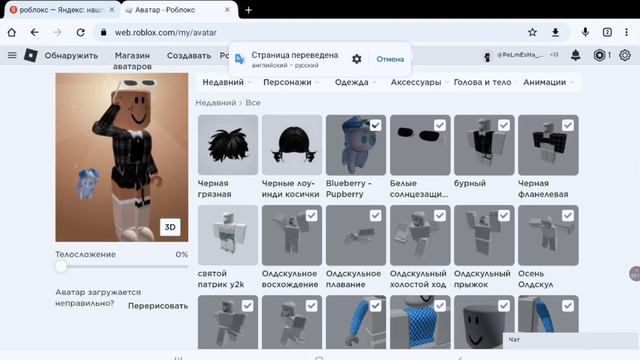Open browser downloads
The image size is (640, 360).
pyautogui.click(x=555, y=33)
